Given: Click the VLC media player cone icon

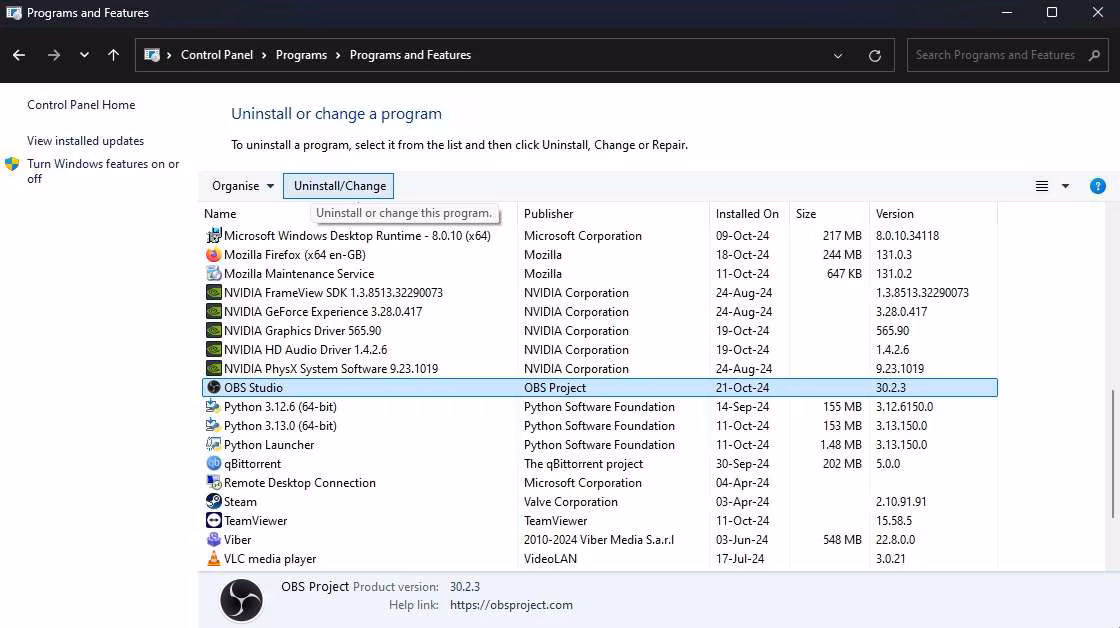Looking at the screenshot, I should (214, 558).
